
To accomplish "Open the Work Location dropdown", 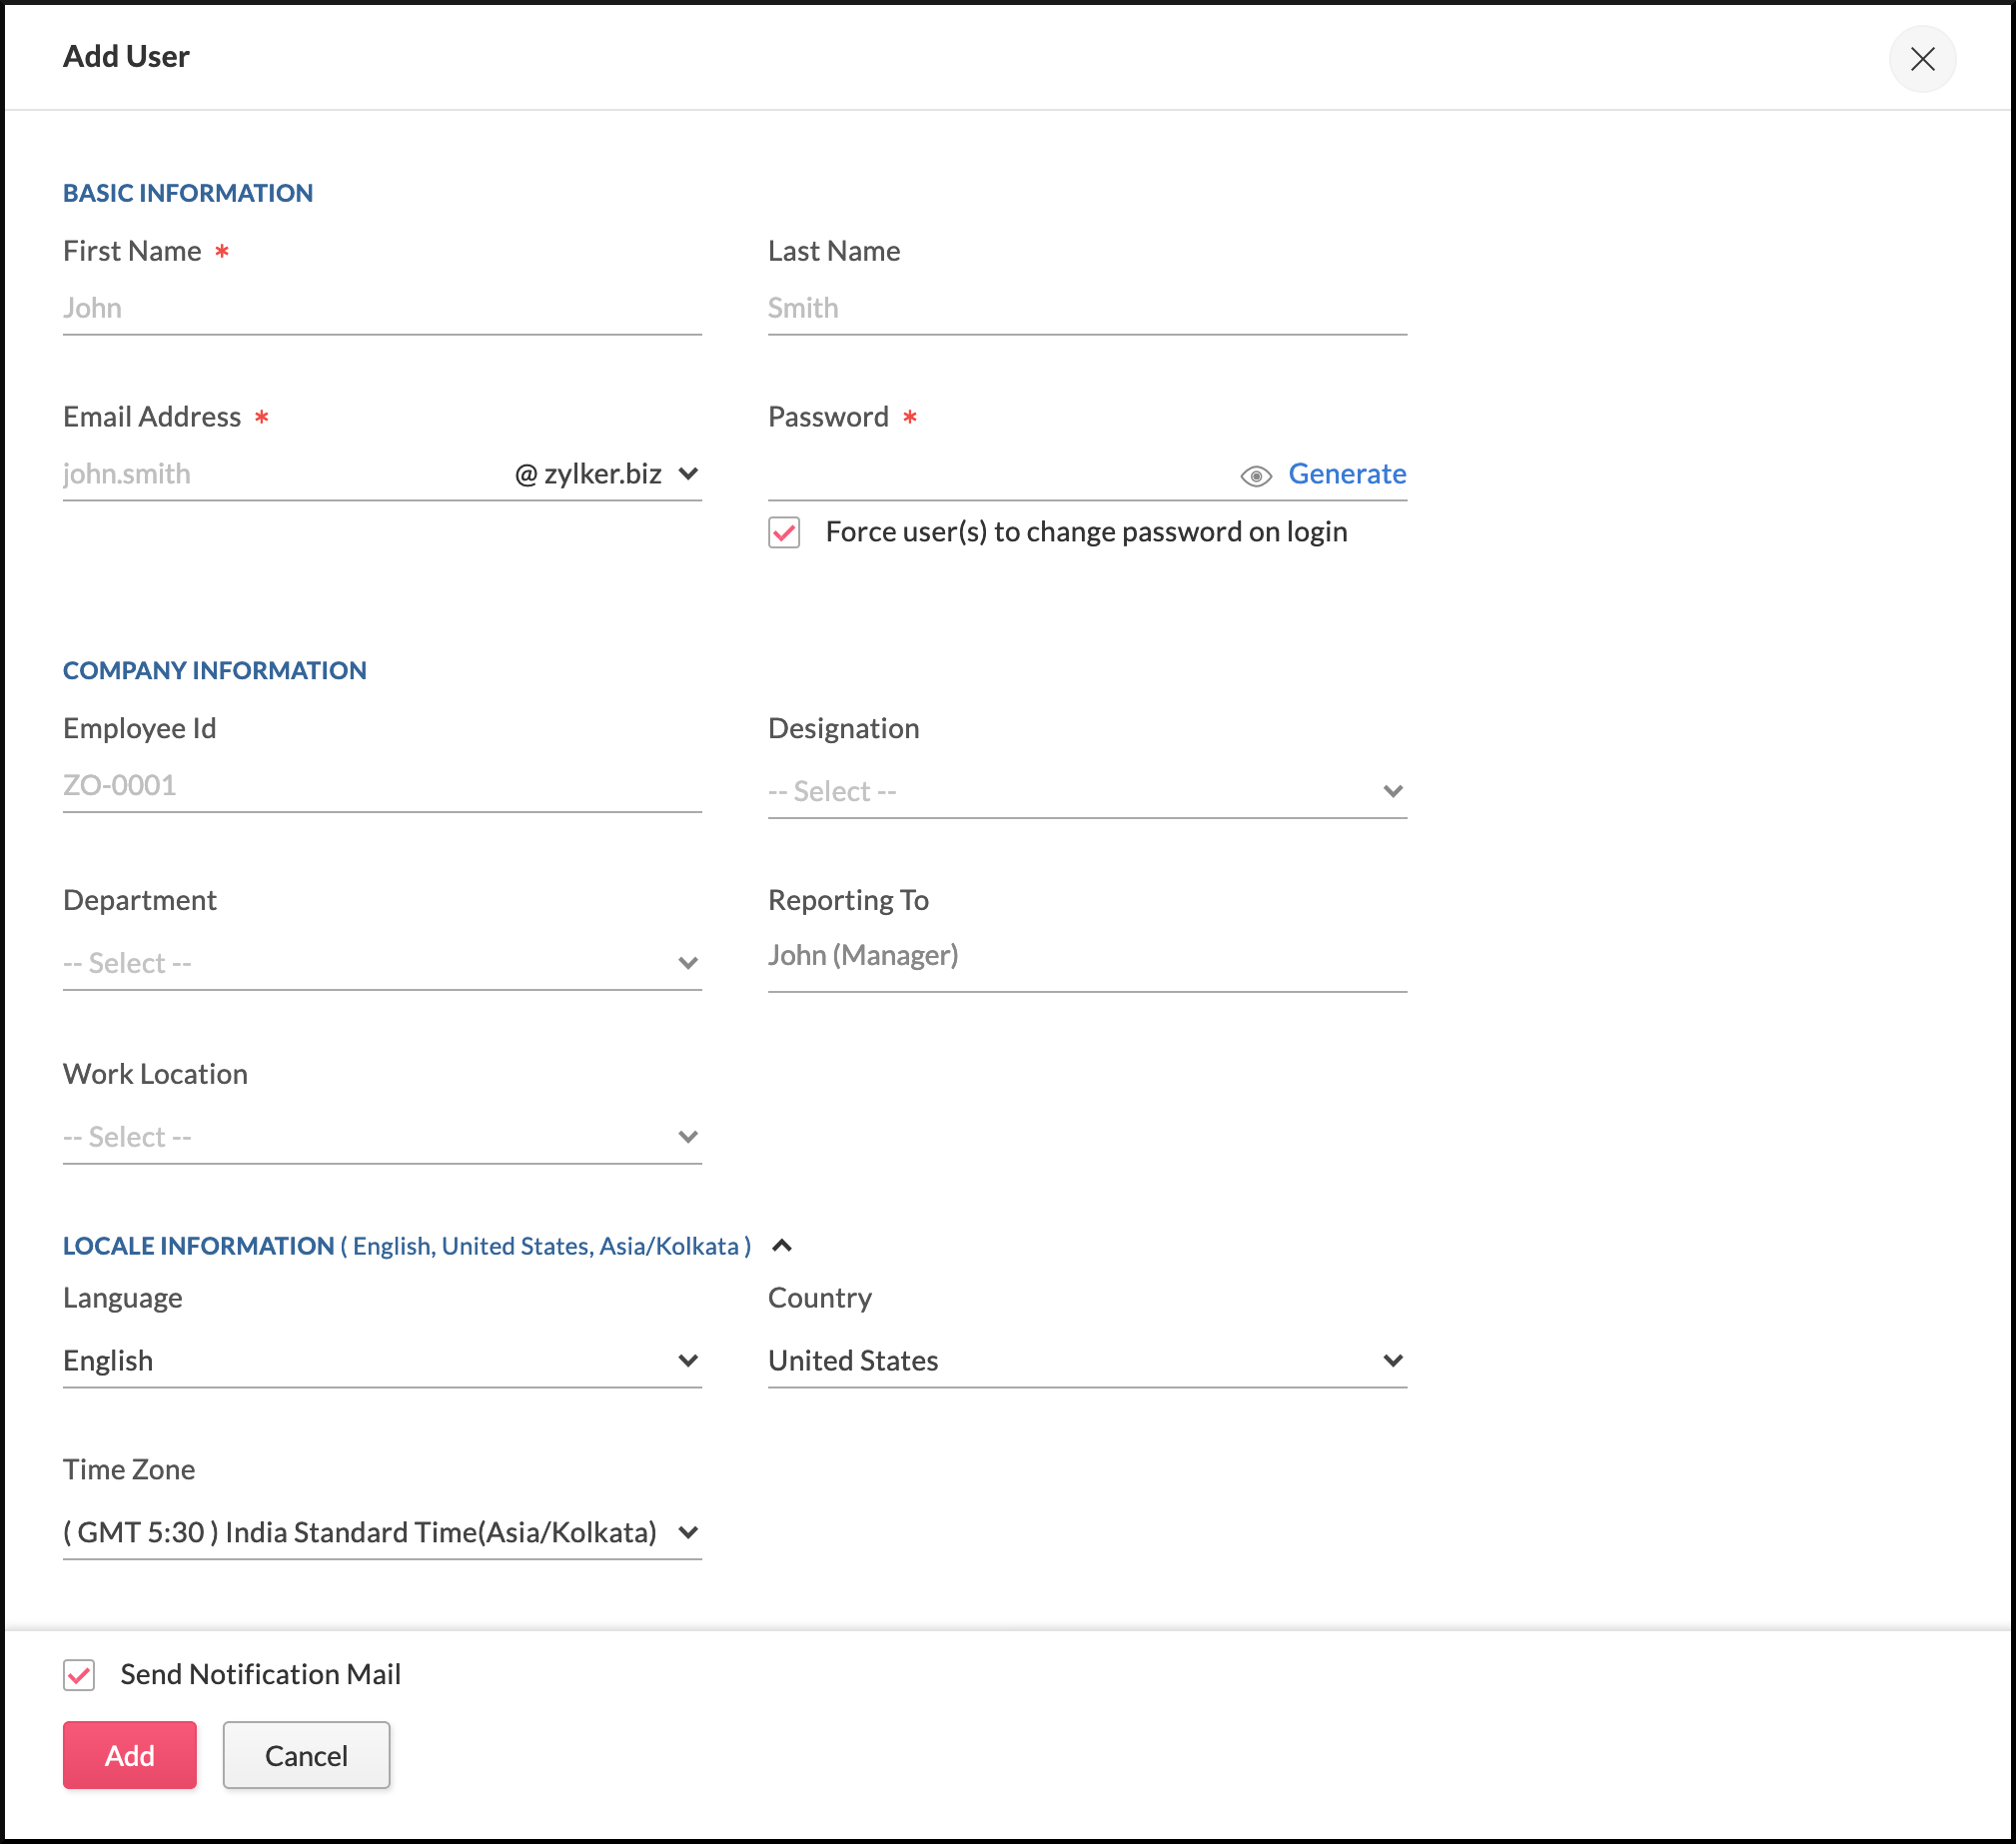I will click(x=381, y=1137).
